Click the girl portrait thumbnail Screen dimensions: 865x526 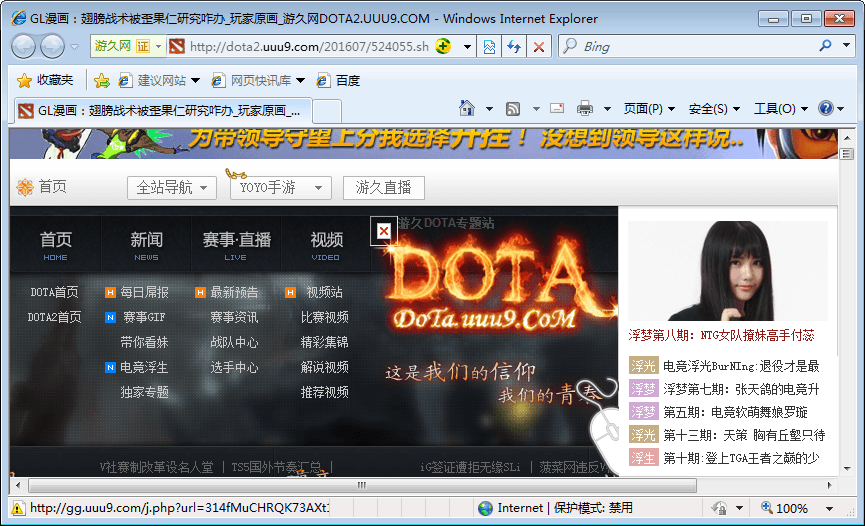click(728, 270)
